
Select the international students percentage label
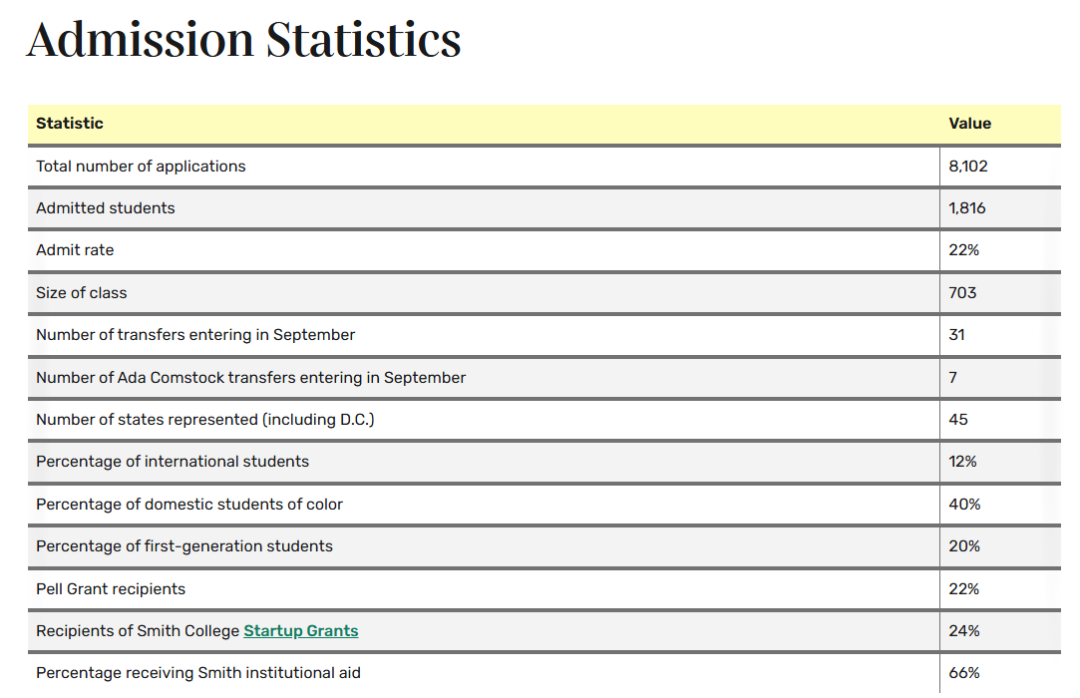click(172, 462)
